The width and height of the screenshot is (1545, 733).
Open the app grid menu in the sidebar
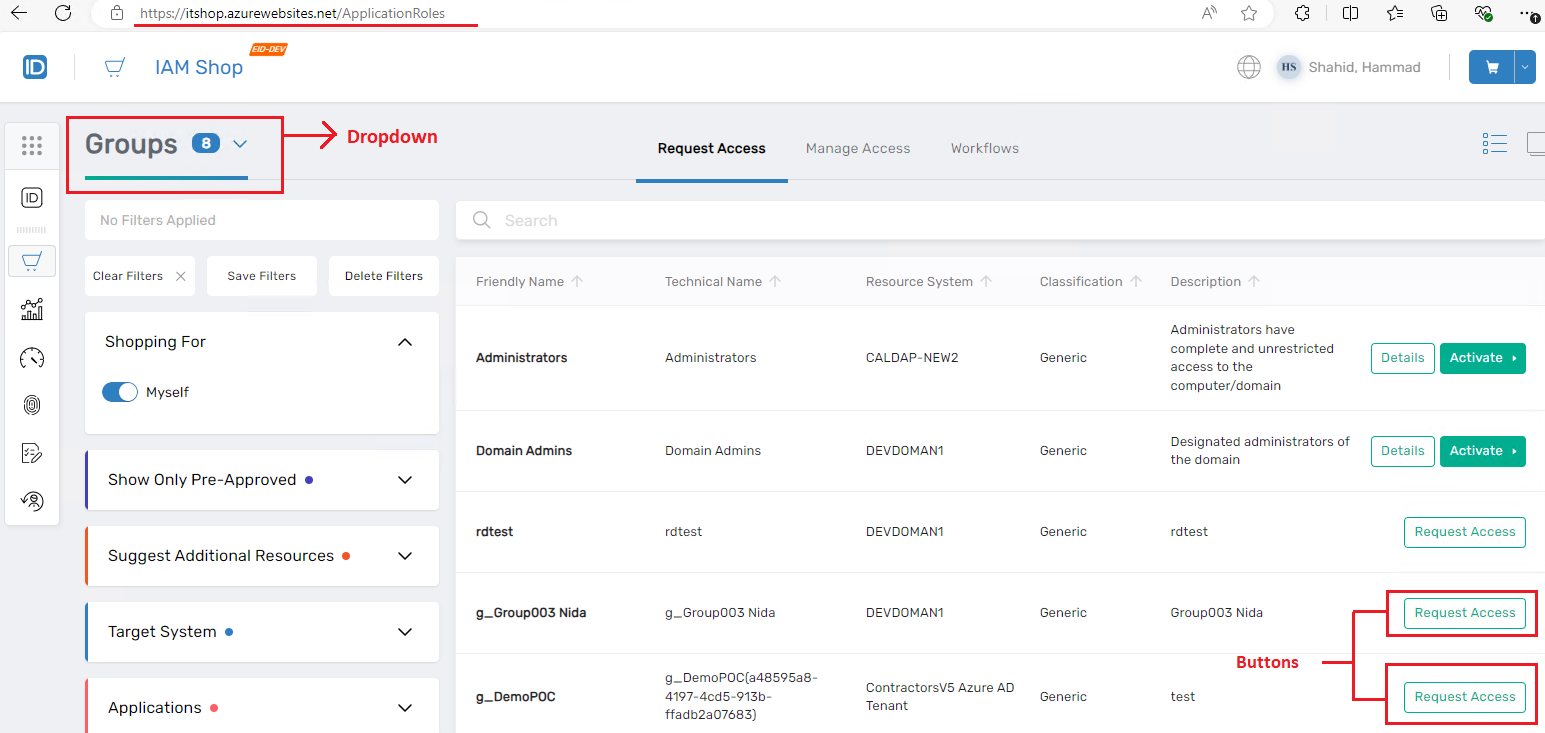pos(32,146)
